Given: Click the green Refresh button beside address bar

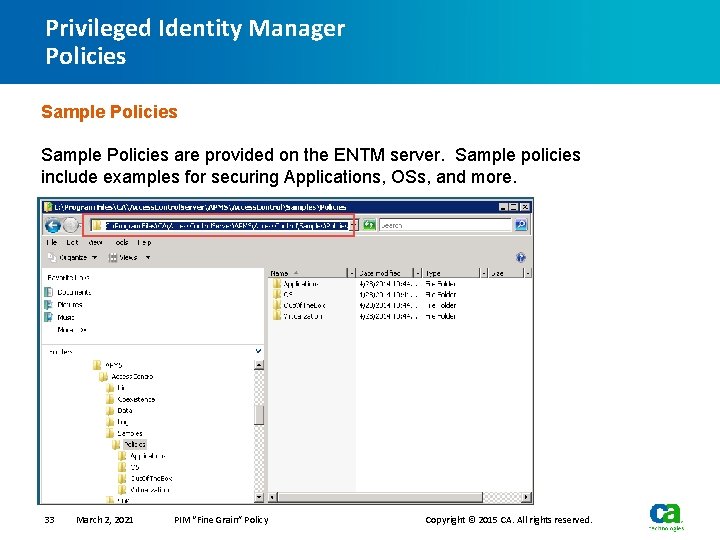Looking at the screenshot, I should click(x=369, y=225).
